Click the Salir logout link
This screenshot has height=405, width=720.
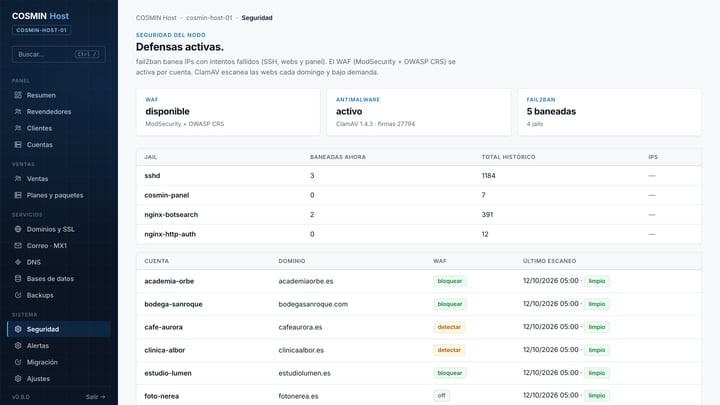(96, 397)
